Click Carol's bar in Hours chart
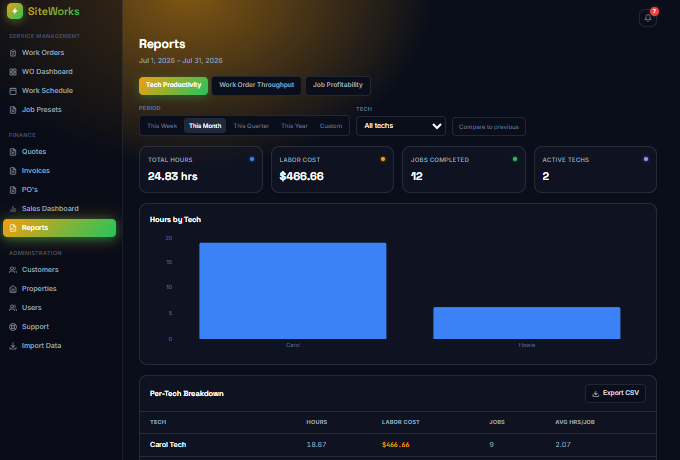 [x=293, y=291]
